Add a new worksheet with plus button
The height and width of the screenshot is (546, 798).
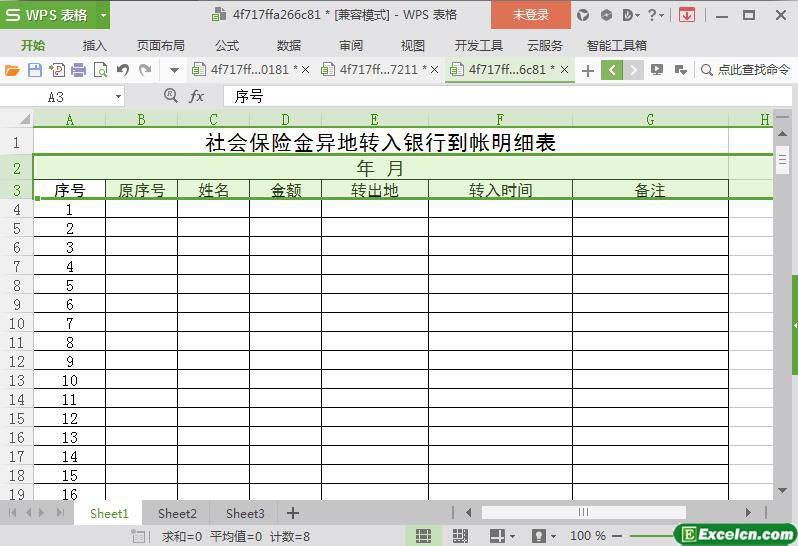pyautogui.click(x=293, y=513)
